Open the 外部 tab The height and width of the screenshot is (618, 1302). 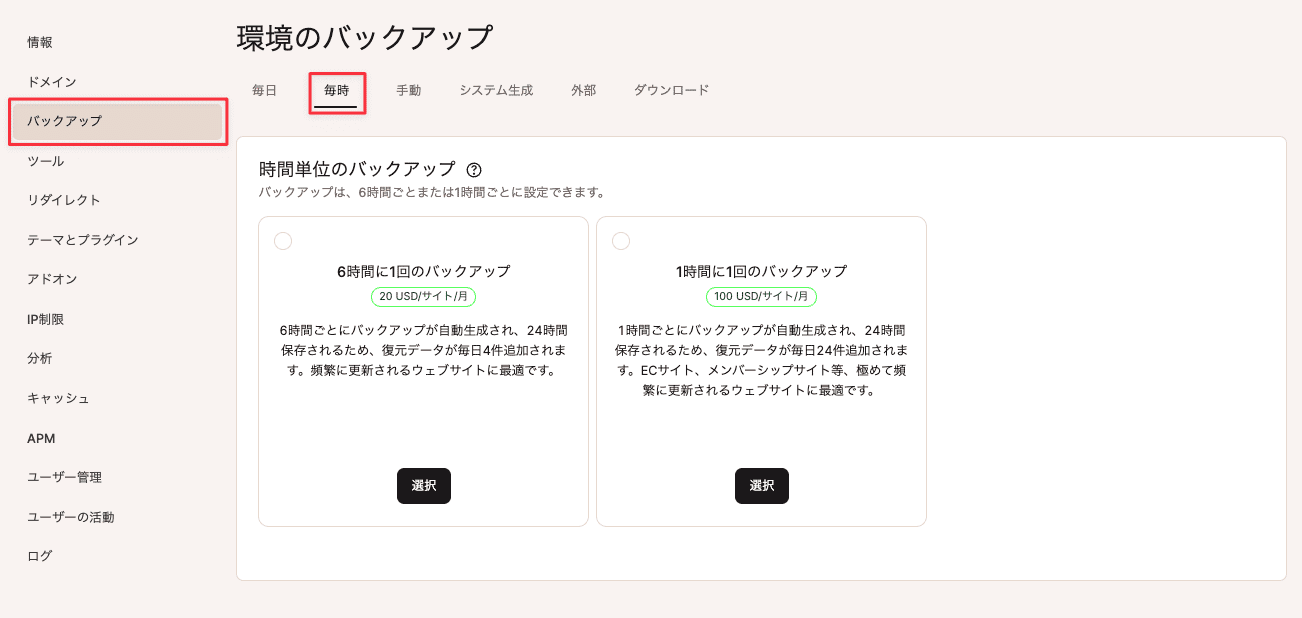(x=583, y=89)
